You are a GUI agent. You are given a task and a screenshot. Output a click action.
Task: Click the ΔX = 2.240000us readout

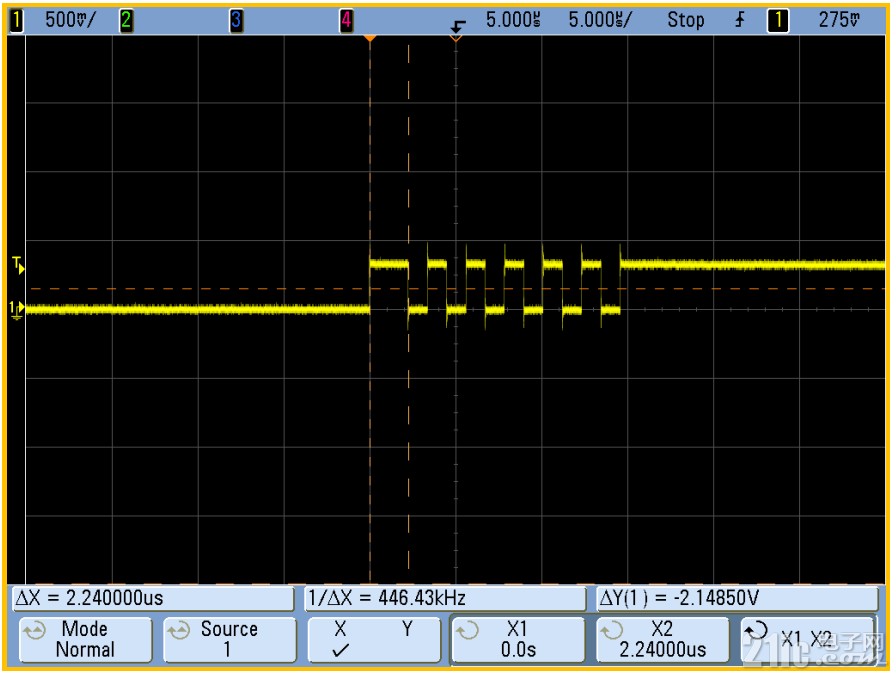(x=153, y=598)
